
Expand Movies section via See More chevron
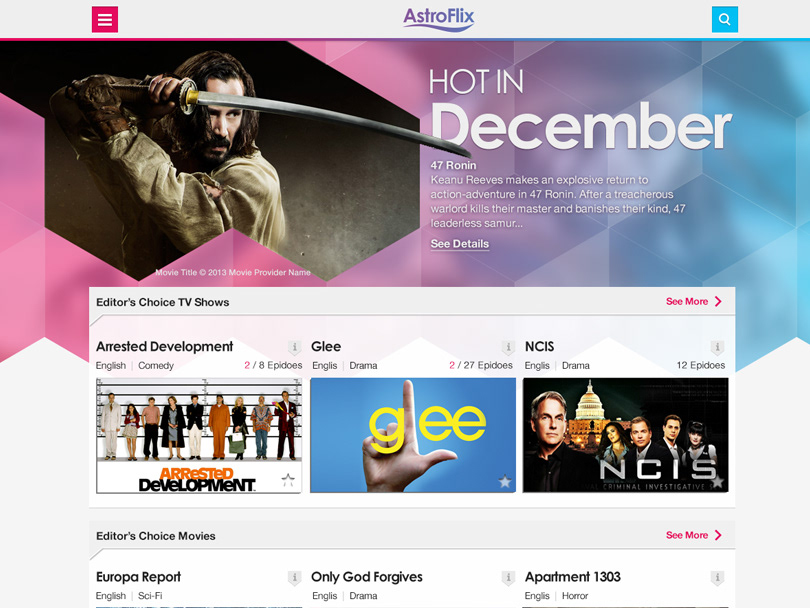pos(718,535)
